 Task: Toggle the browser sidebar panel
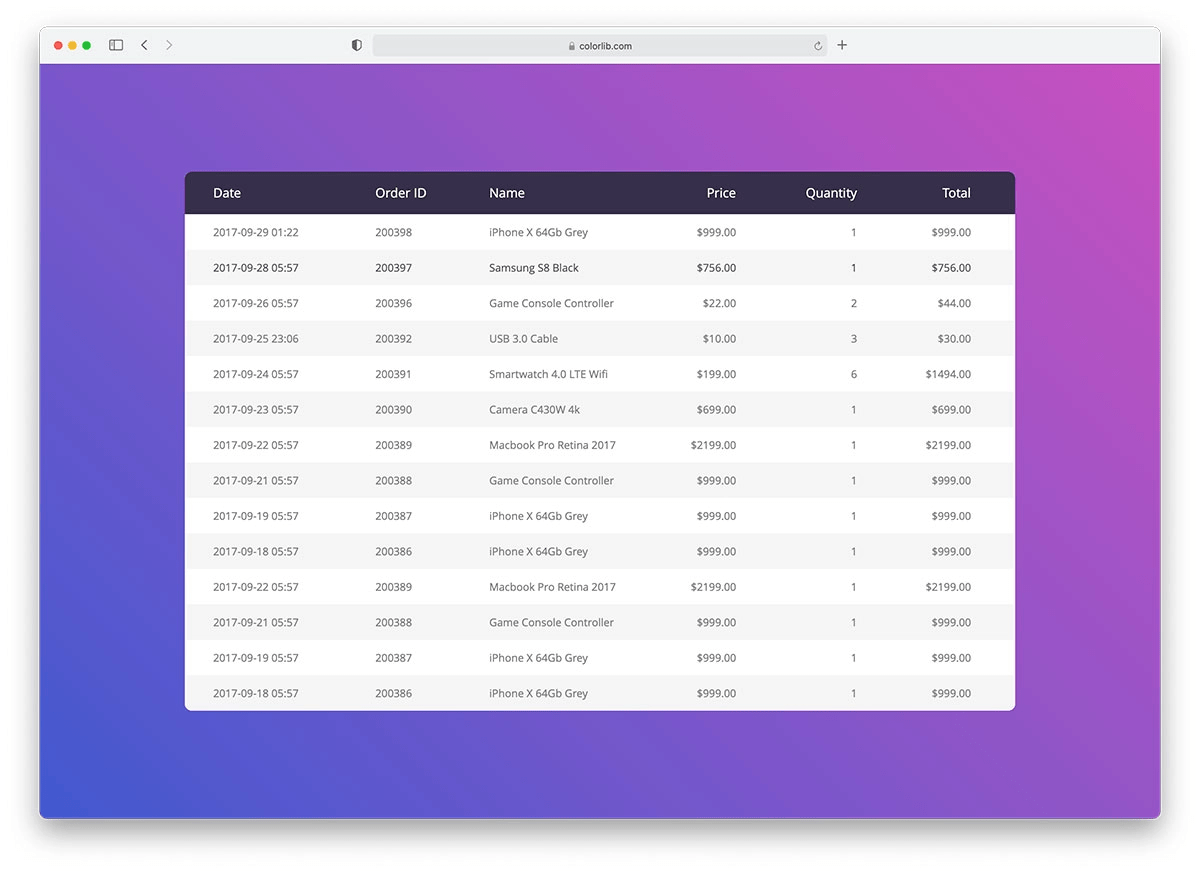[x=115, y=45]
